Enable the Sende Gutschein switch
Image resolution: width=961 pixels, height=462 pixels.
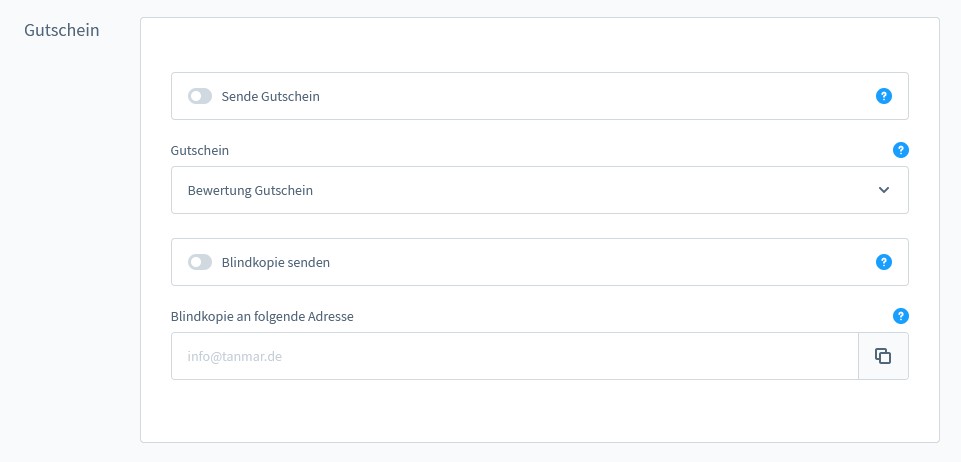[200, 96]
